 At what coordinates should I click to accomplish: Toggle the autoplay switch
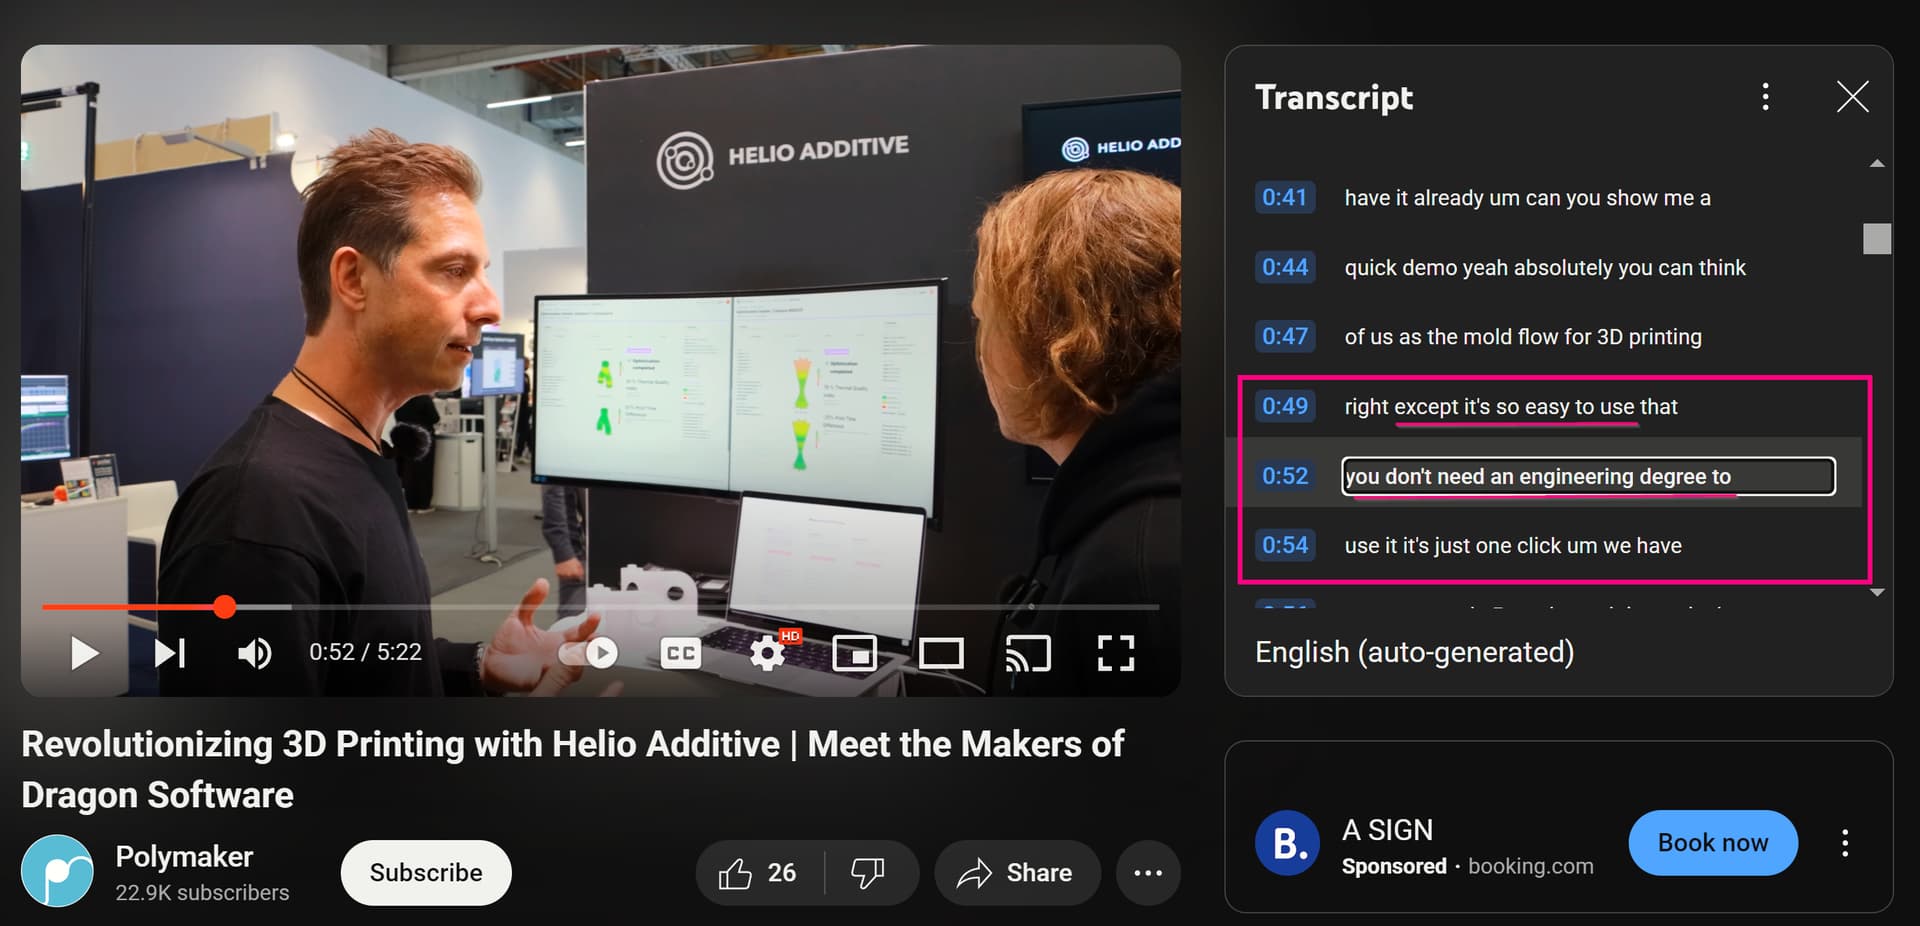tap(589, 654)
